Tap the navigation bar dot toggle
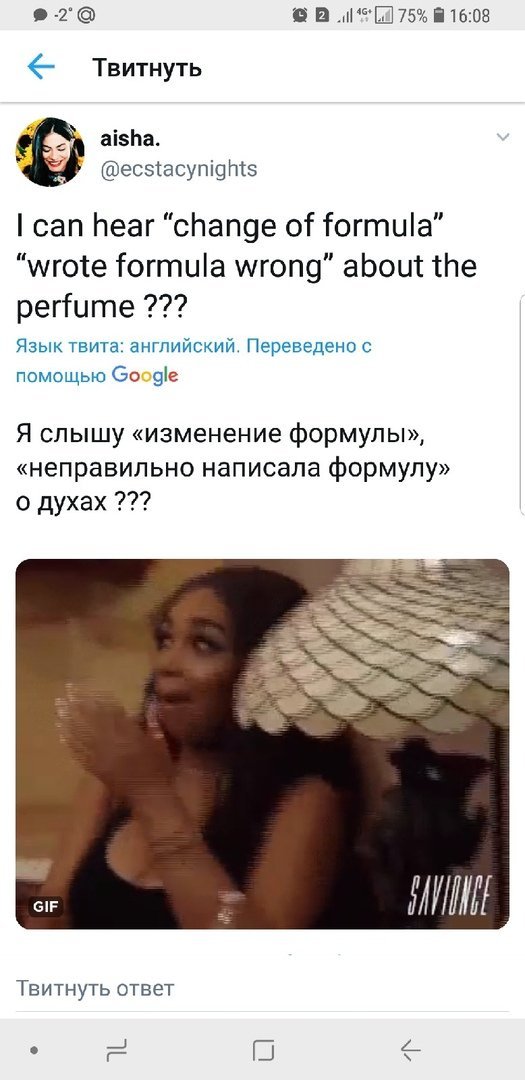This screenshot has width=525, height=1080. 34,1050
